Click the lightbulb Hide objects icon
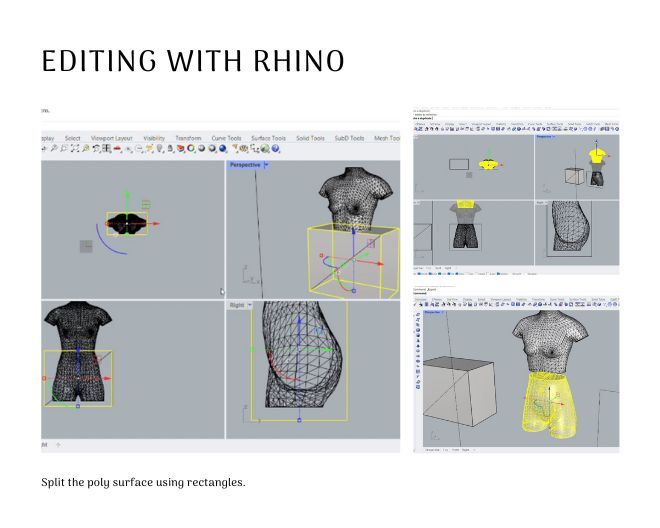The width and height of the screenshot is (660, 528). click(159, 148)
